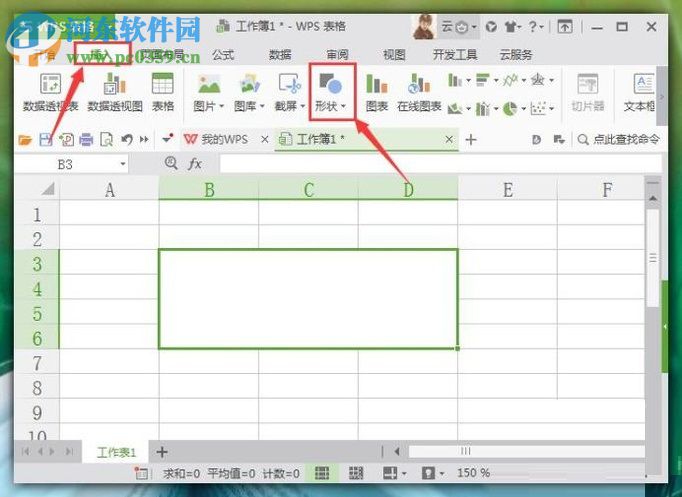Add a new document tab with plus

pos(471,140)
